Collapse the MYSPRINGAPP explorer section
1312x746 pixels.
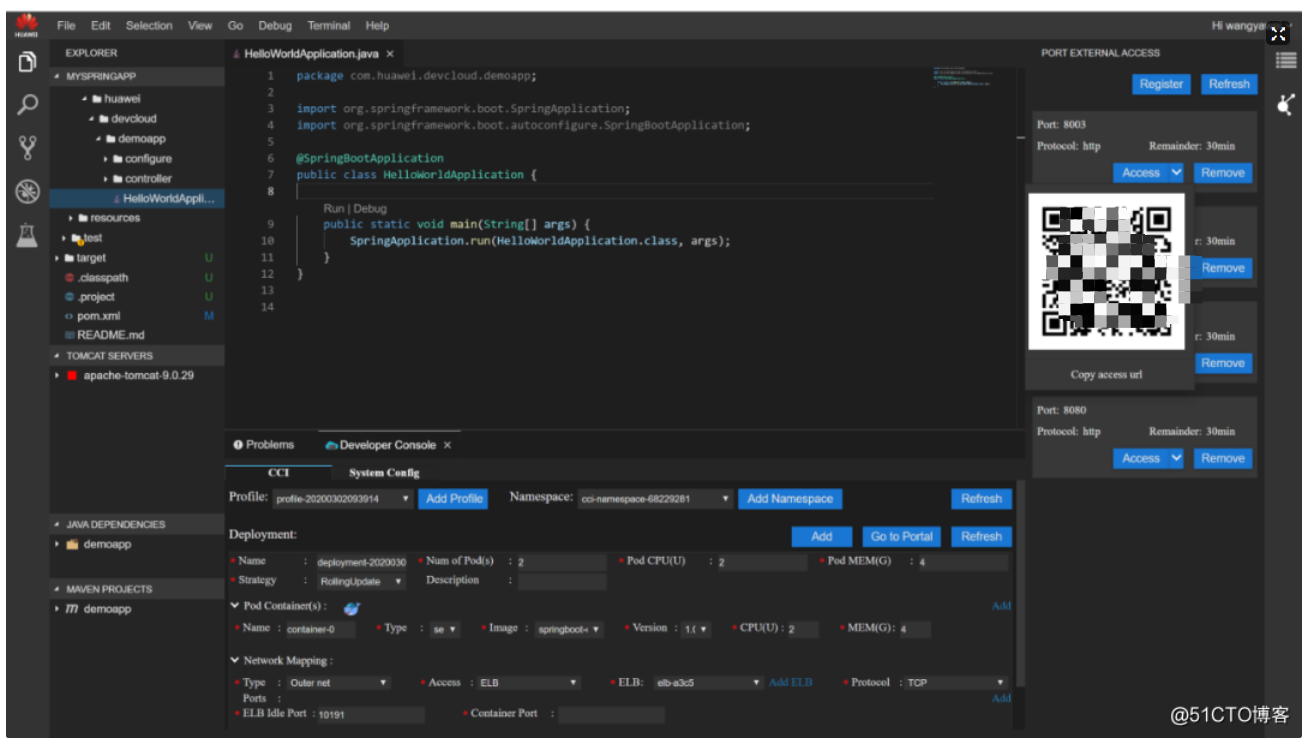click(x=57, y=76)
